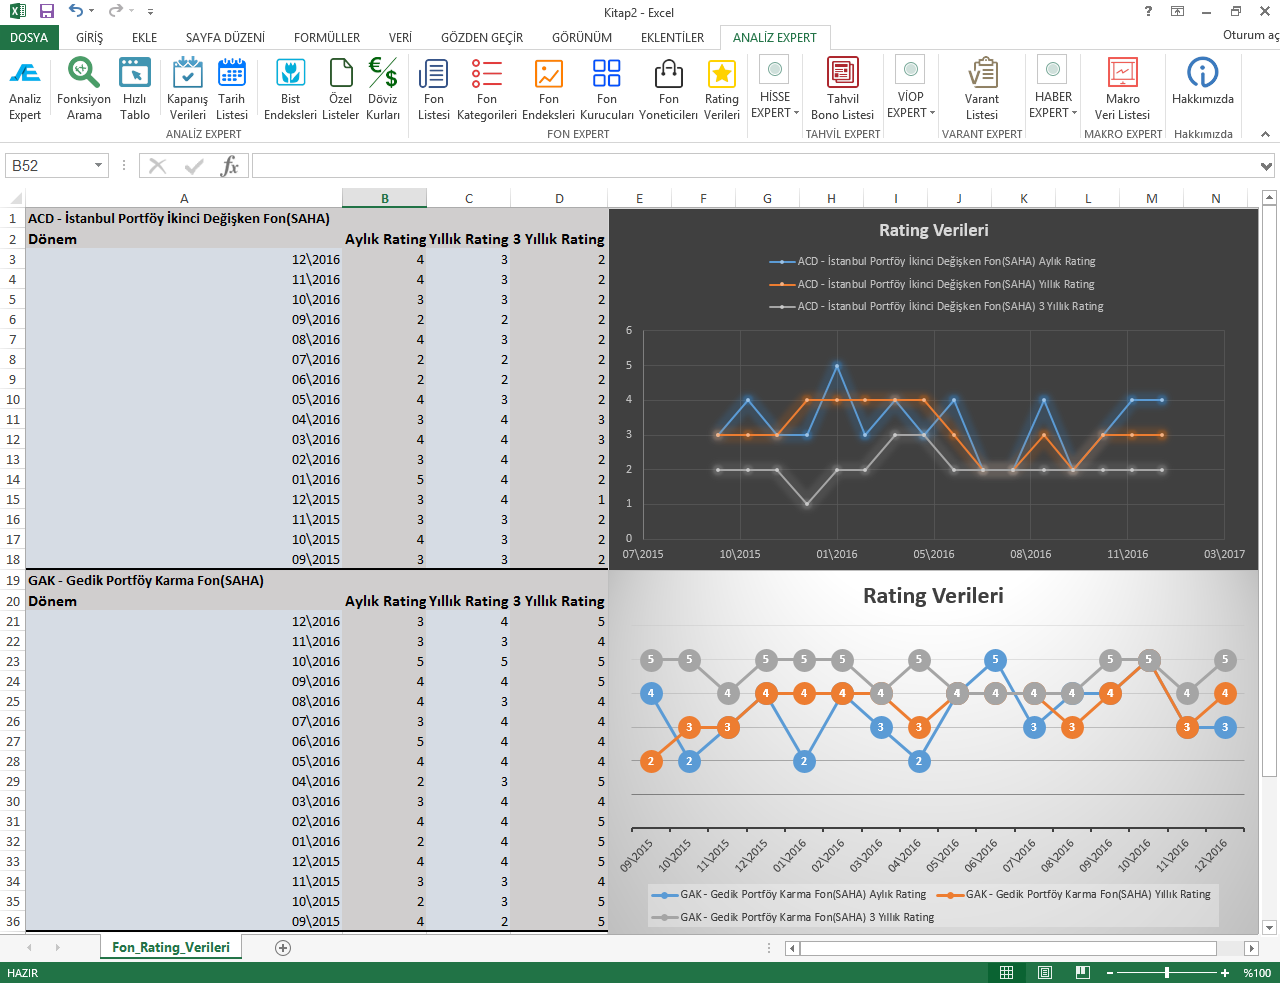Click vertical scrollbar down arrow
This screenshot has height=983, width=1280.
pos(1270,927)
